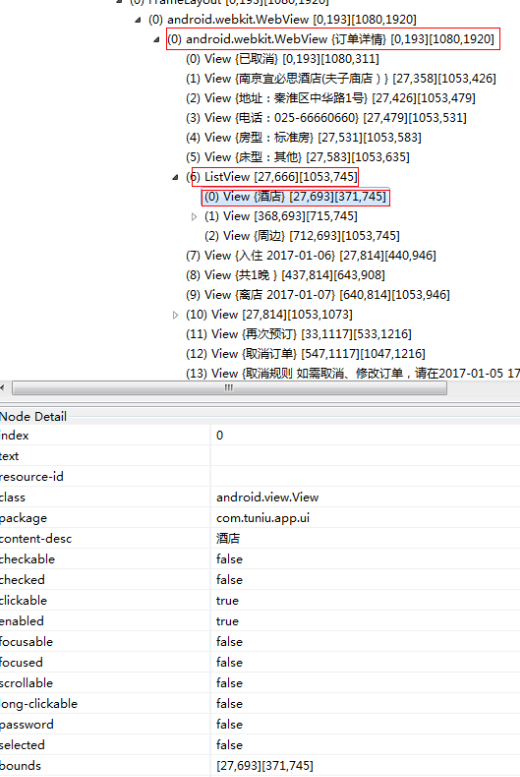Select the View 酒店 tree row
This screenshot has width=520, height=777.
[295, 197]
